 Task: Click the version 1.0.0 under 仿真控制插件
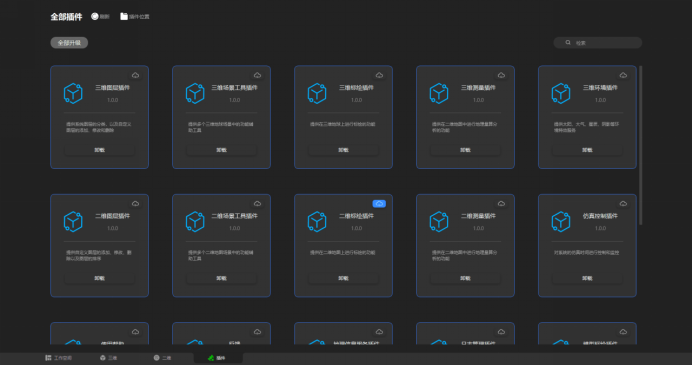pyautogui.click(x=600, y=228)
